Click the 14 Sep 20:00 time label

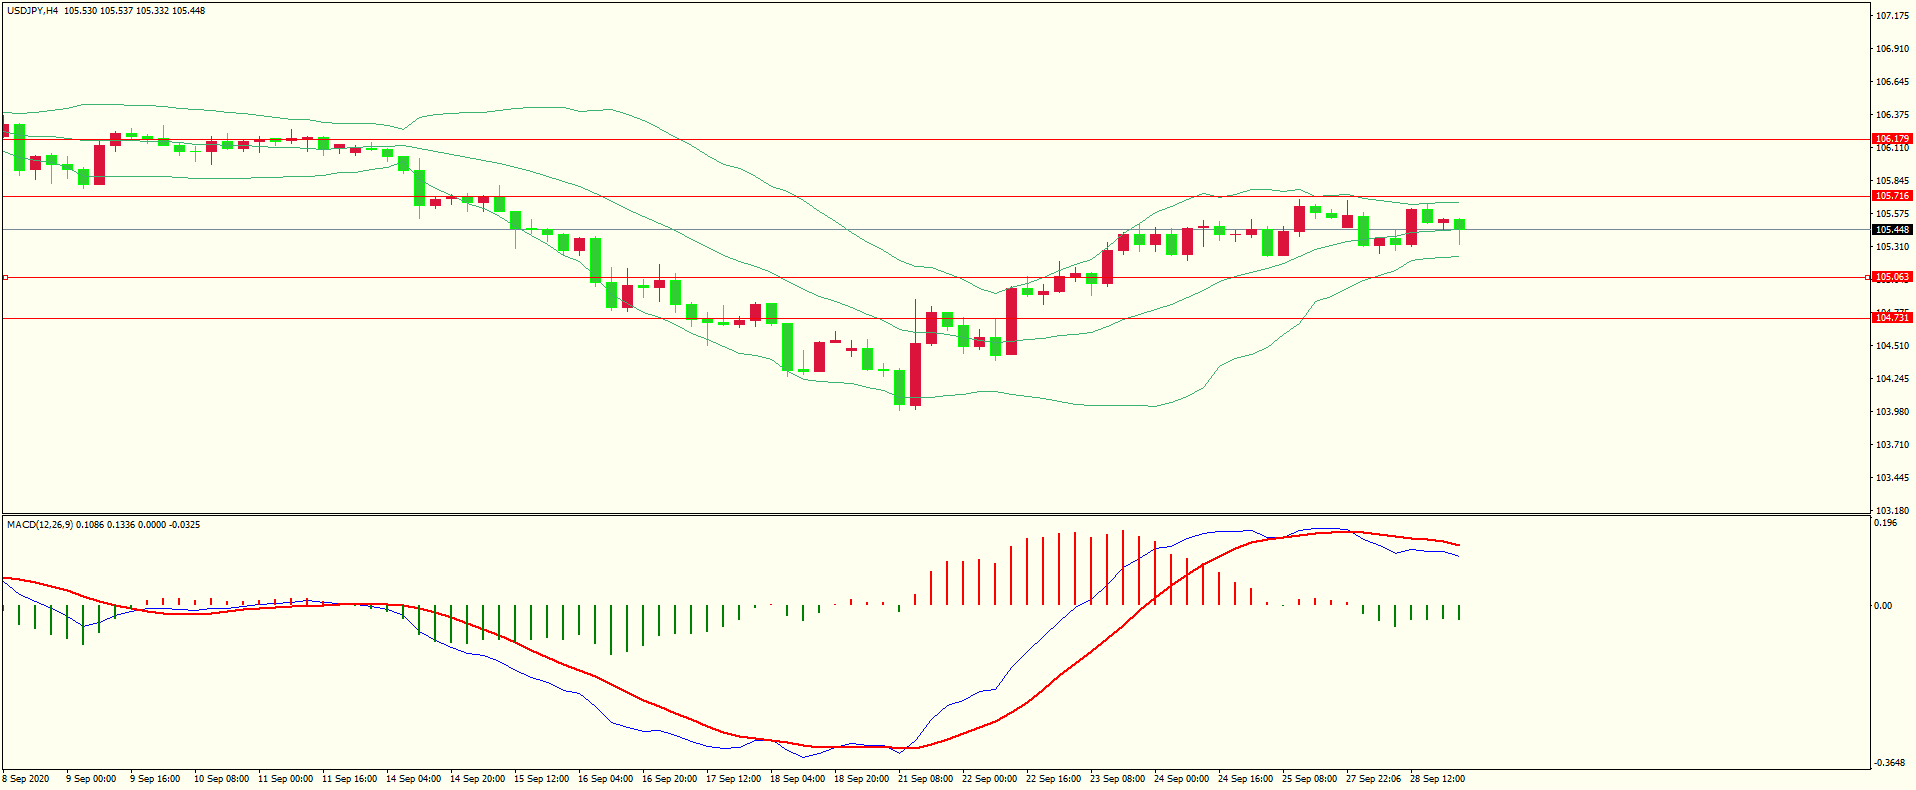pos(477,779)
